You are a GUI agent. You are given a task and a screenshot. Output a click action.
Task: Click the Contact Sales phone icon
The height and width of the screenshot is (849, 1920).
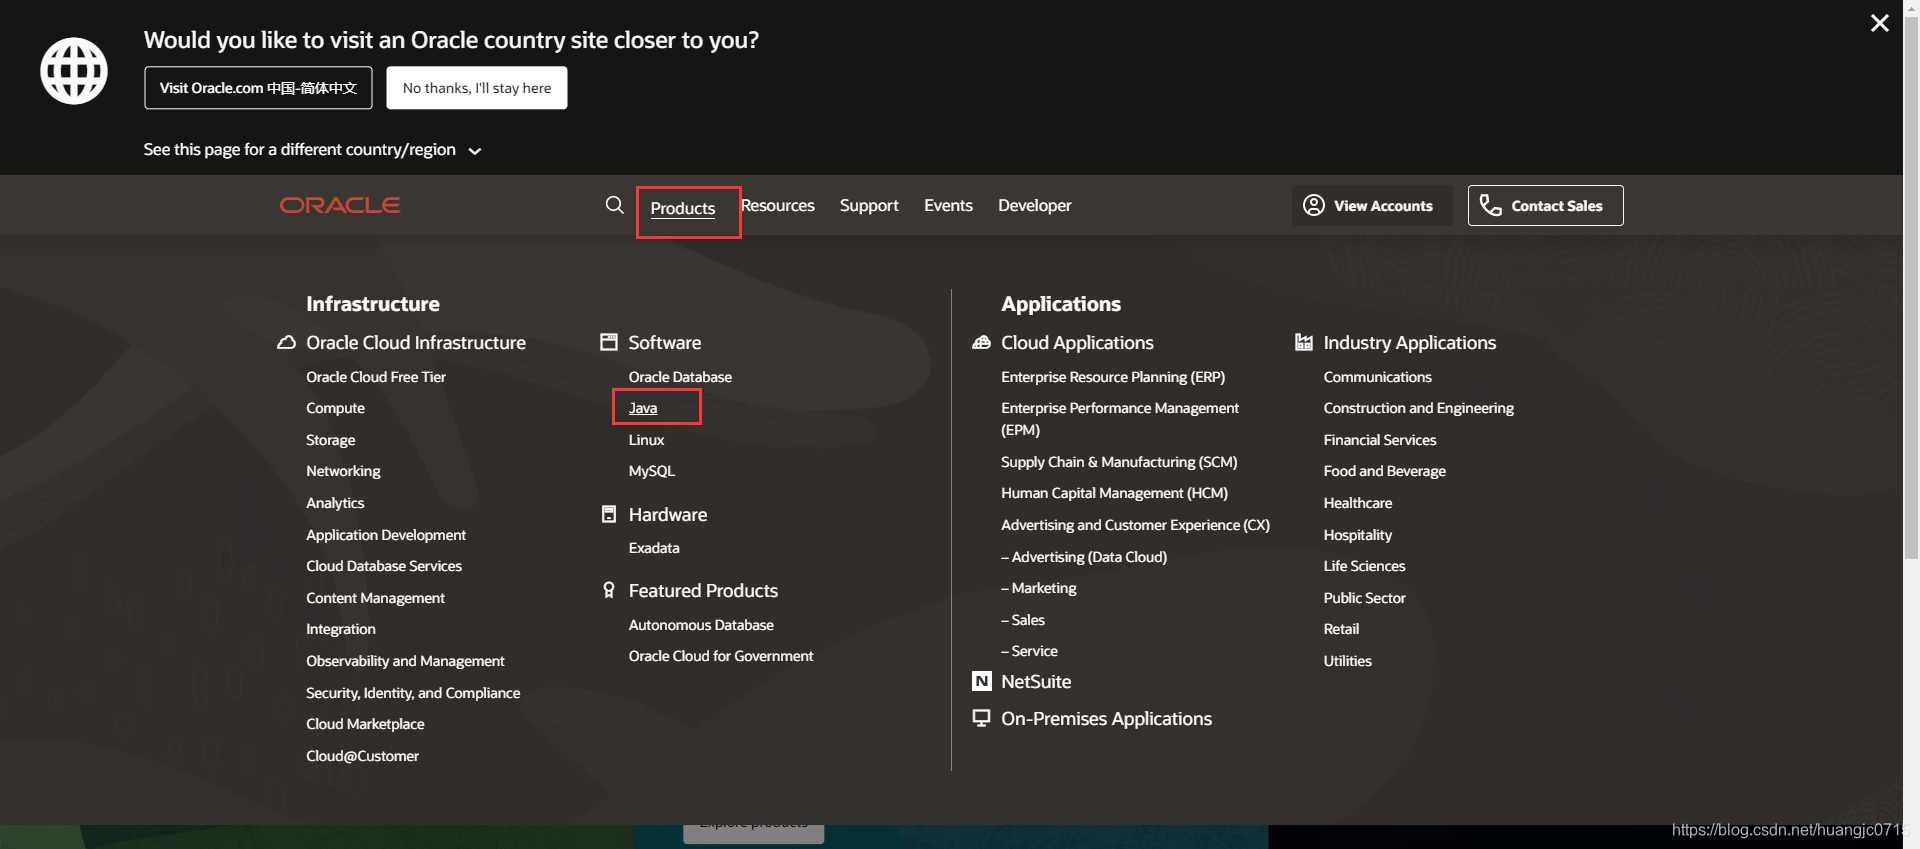pos(1491,205)
